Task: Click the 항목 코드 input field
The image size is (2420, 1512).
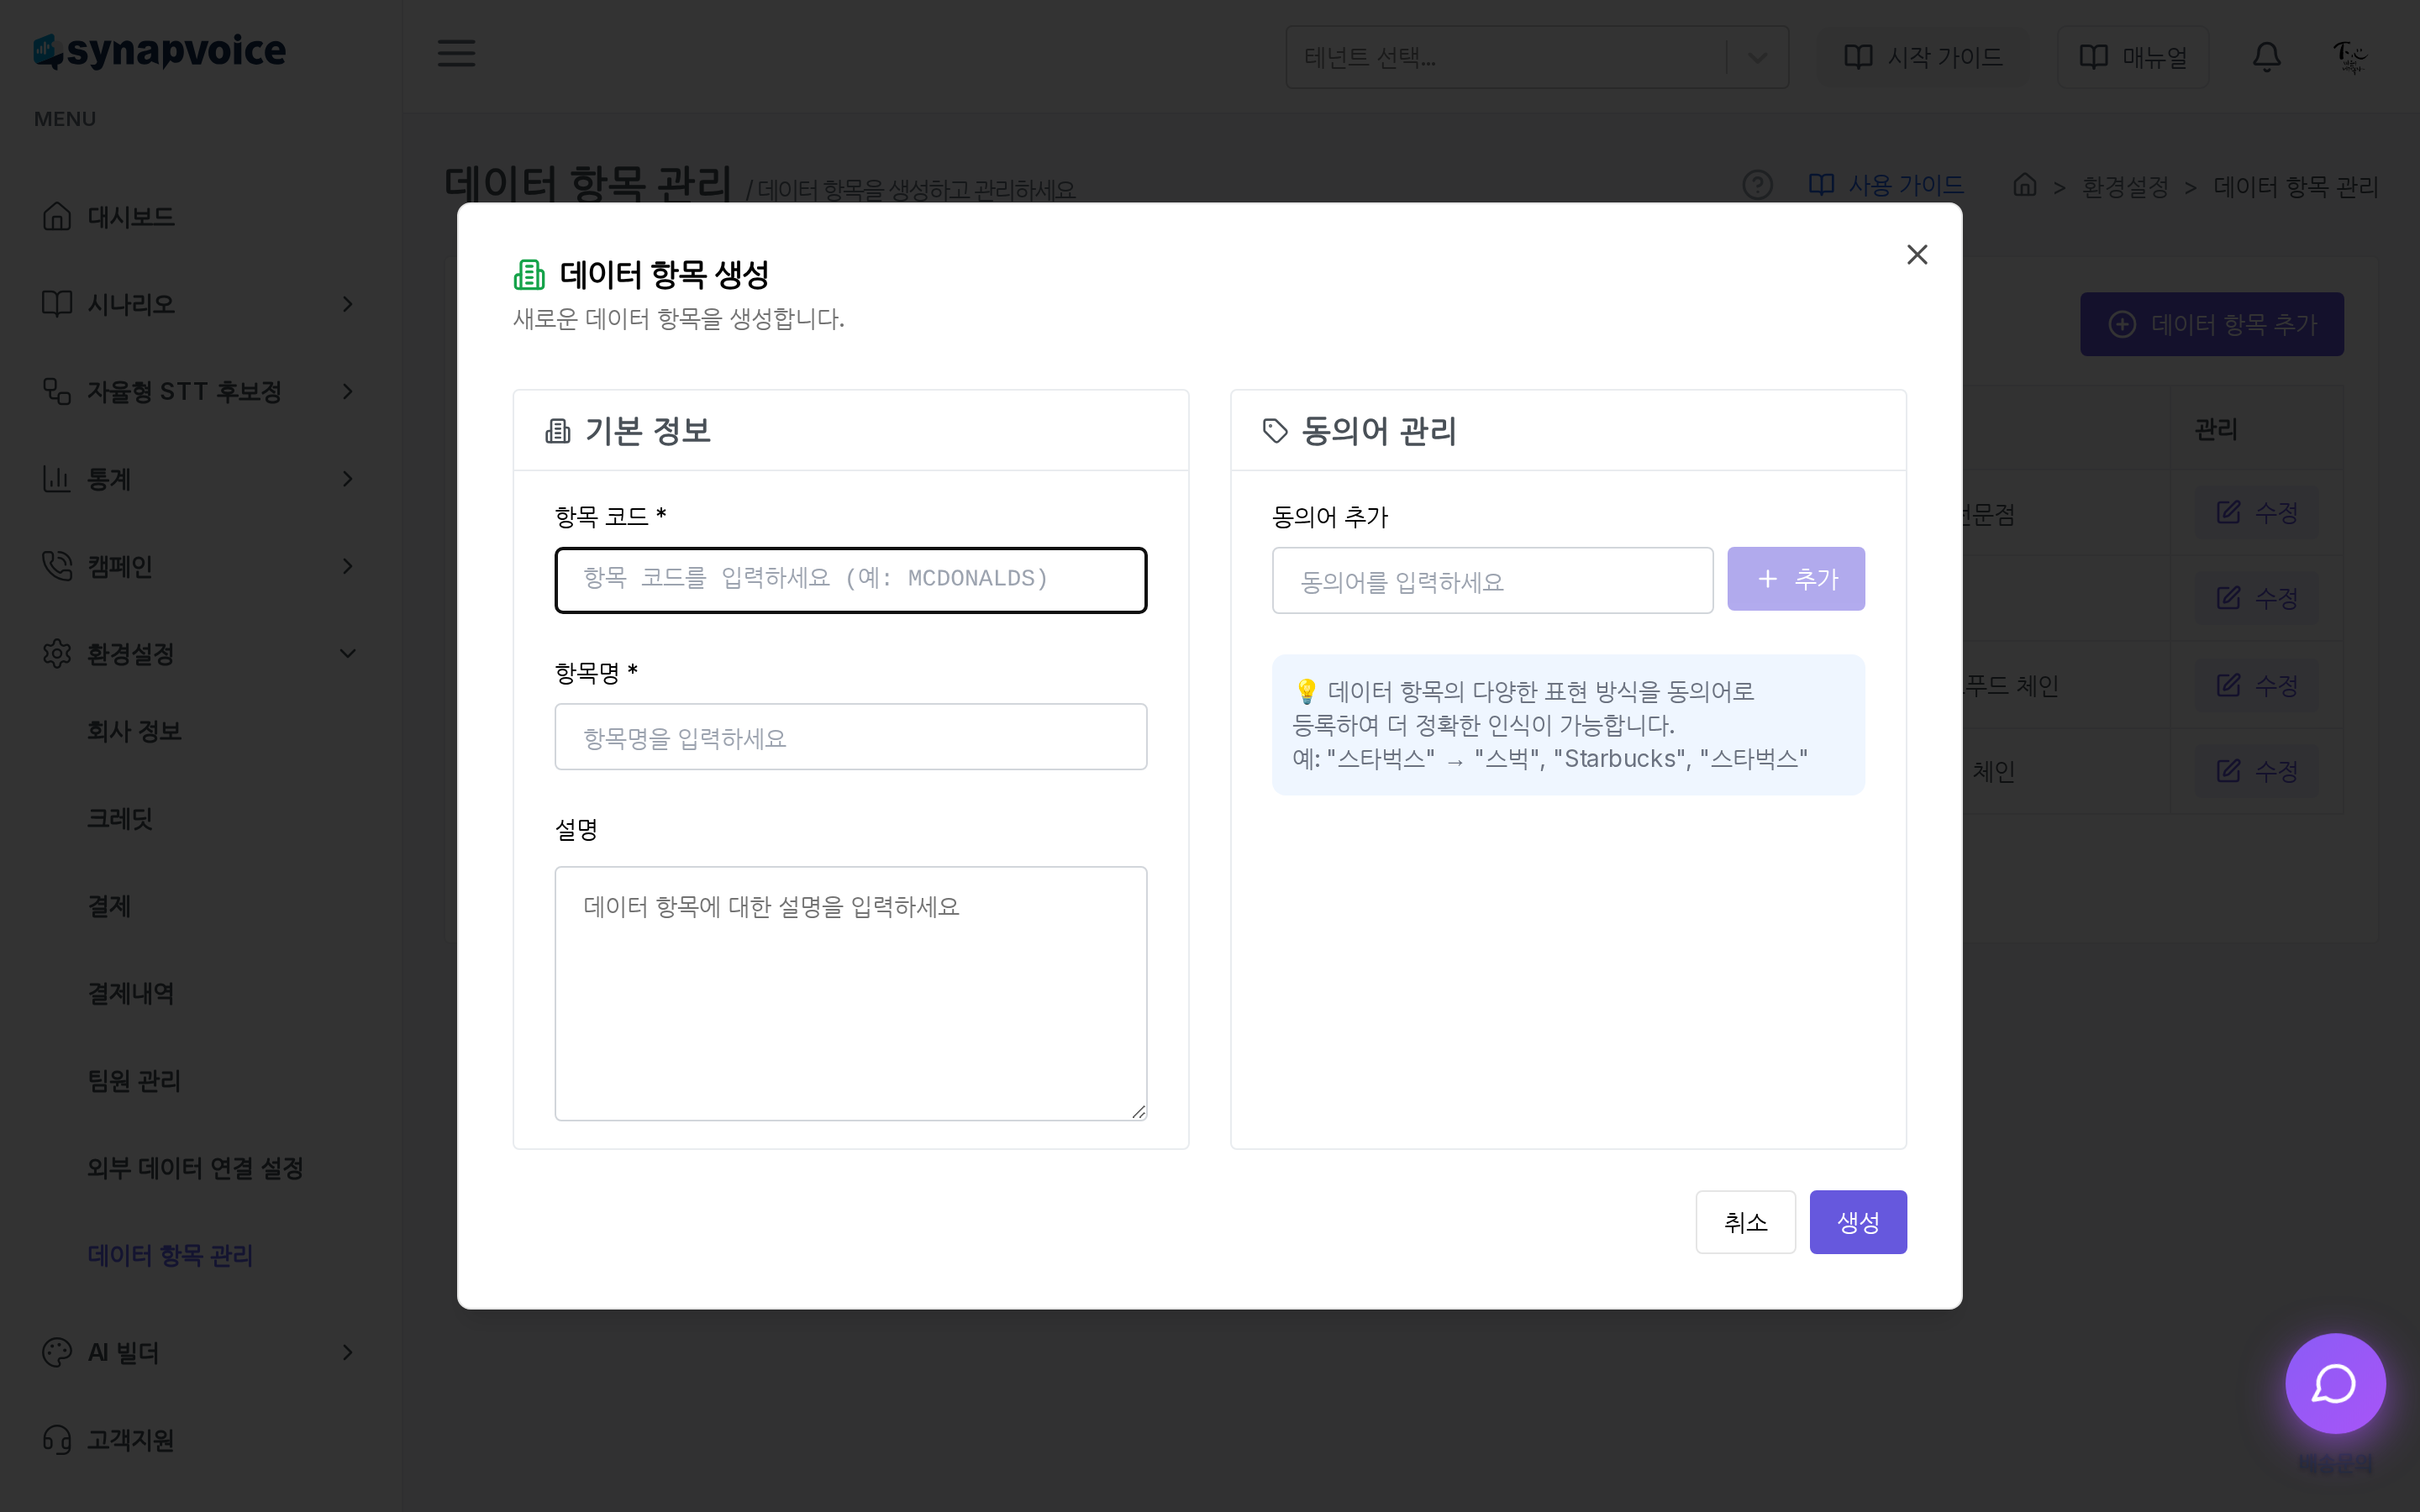Action: click(851, 580)
